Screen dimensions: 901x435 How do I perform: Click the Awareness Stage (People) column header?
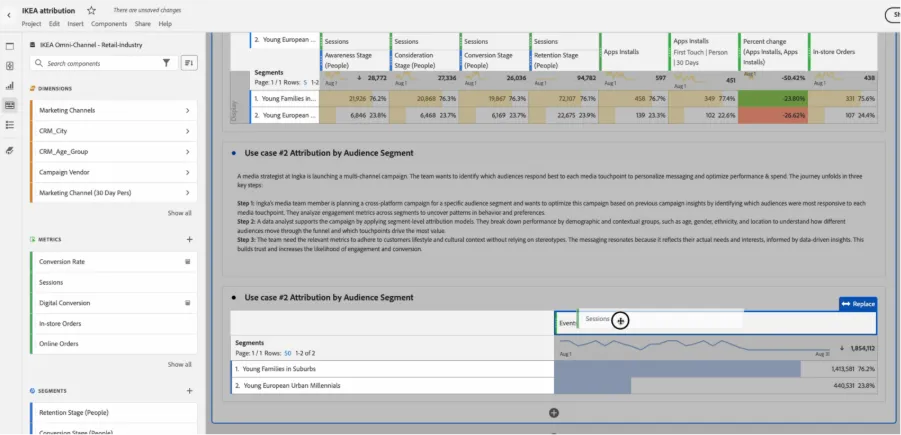click(354, 60)
